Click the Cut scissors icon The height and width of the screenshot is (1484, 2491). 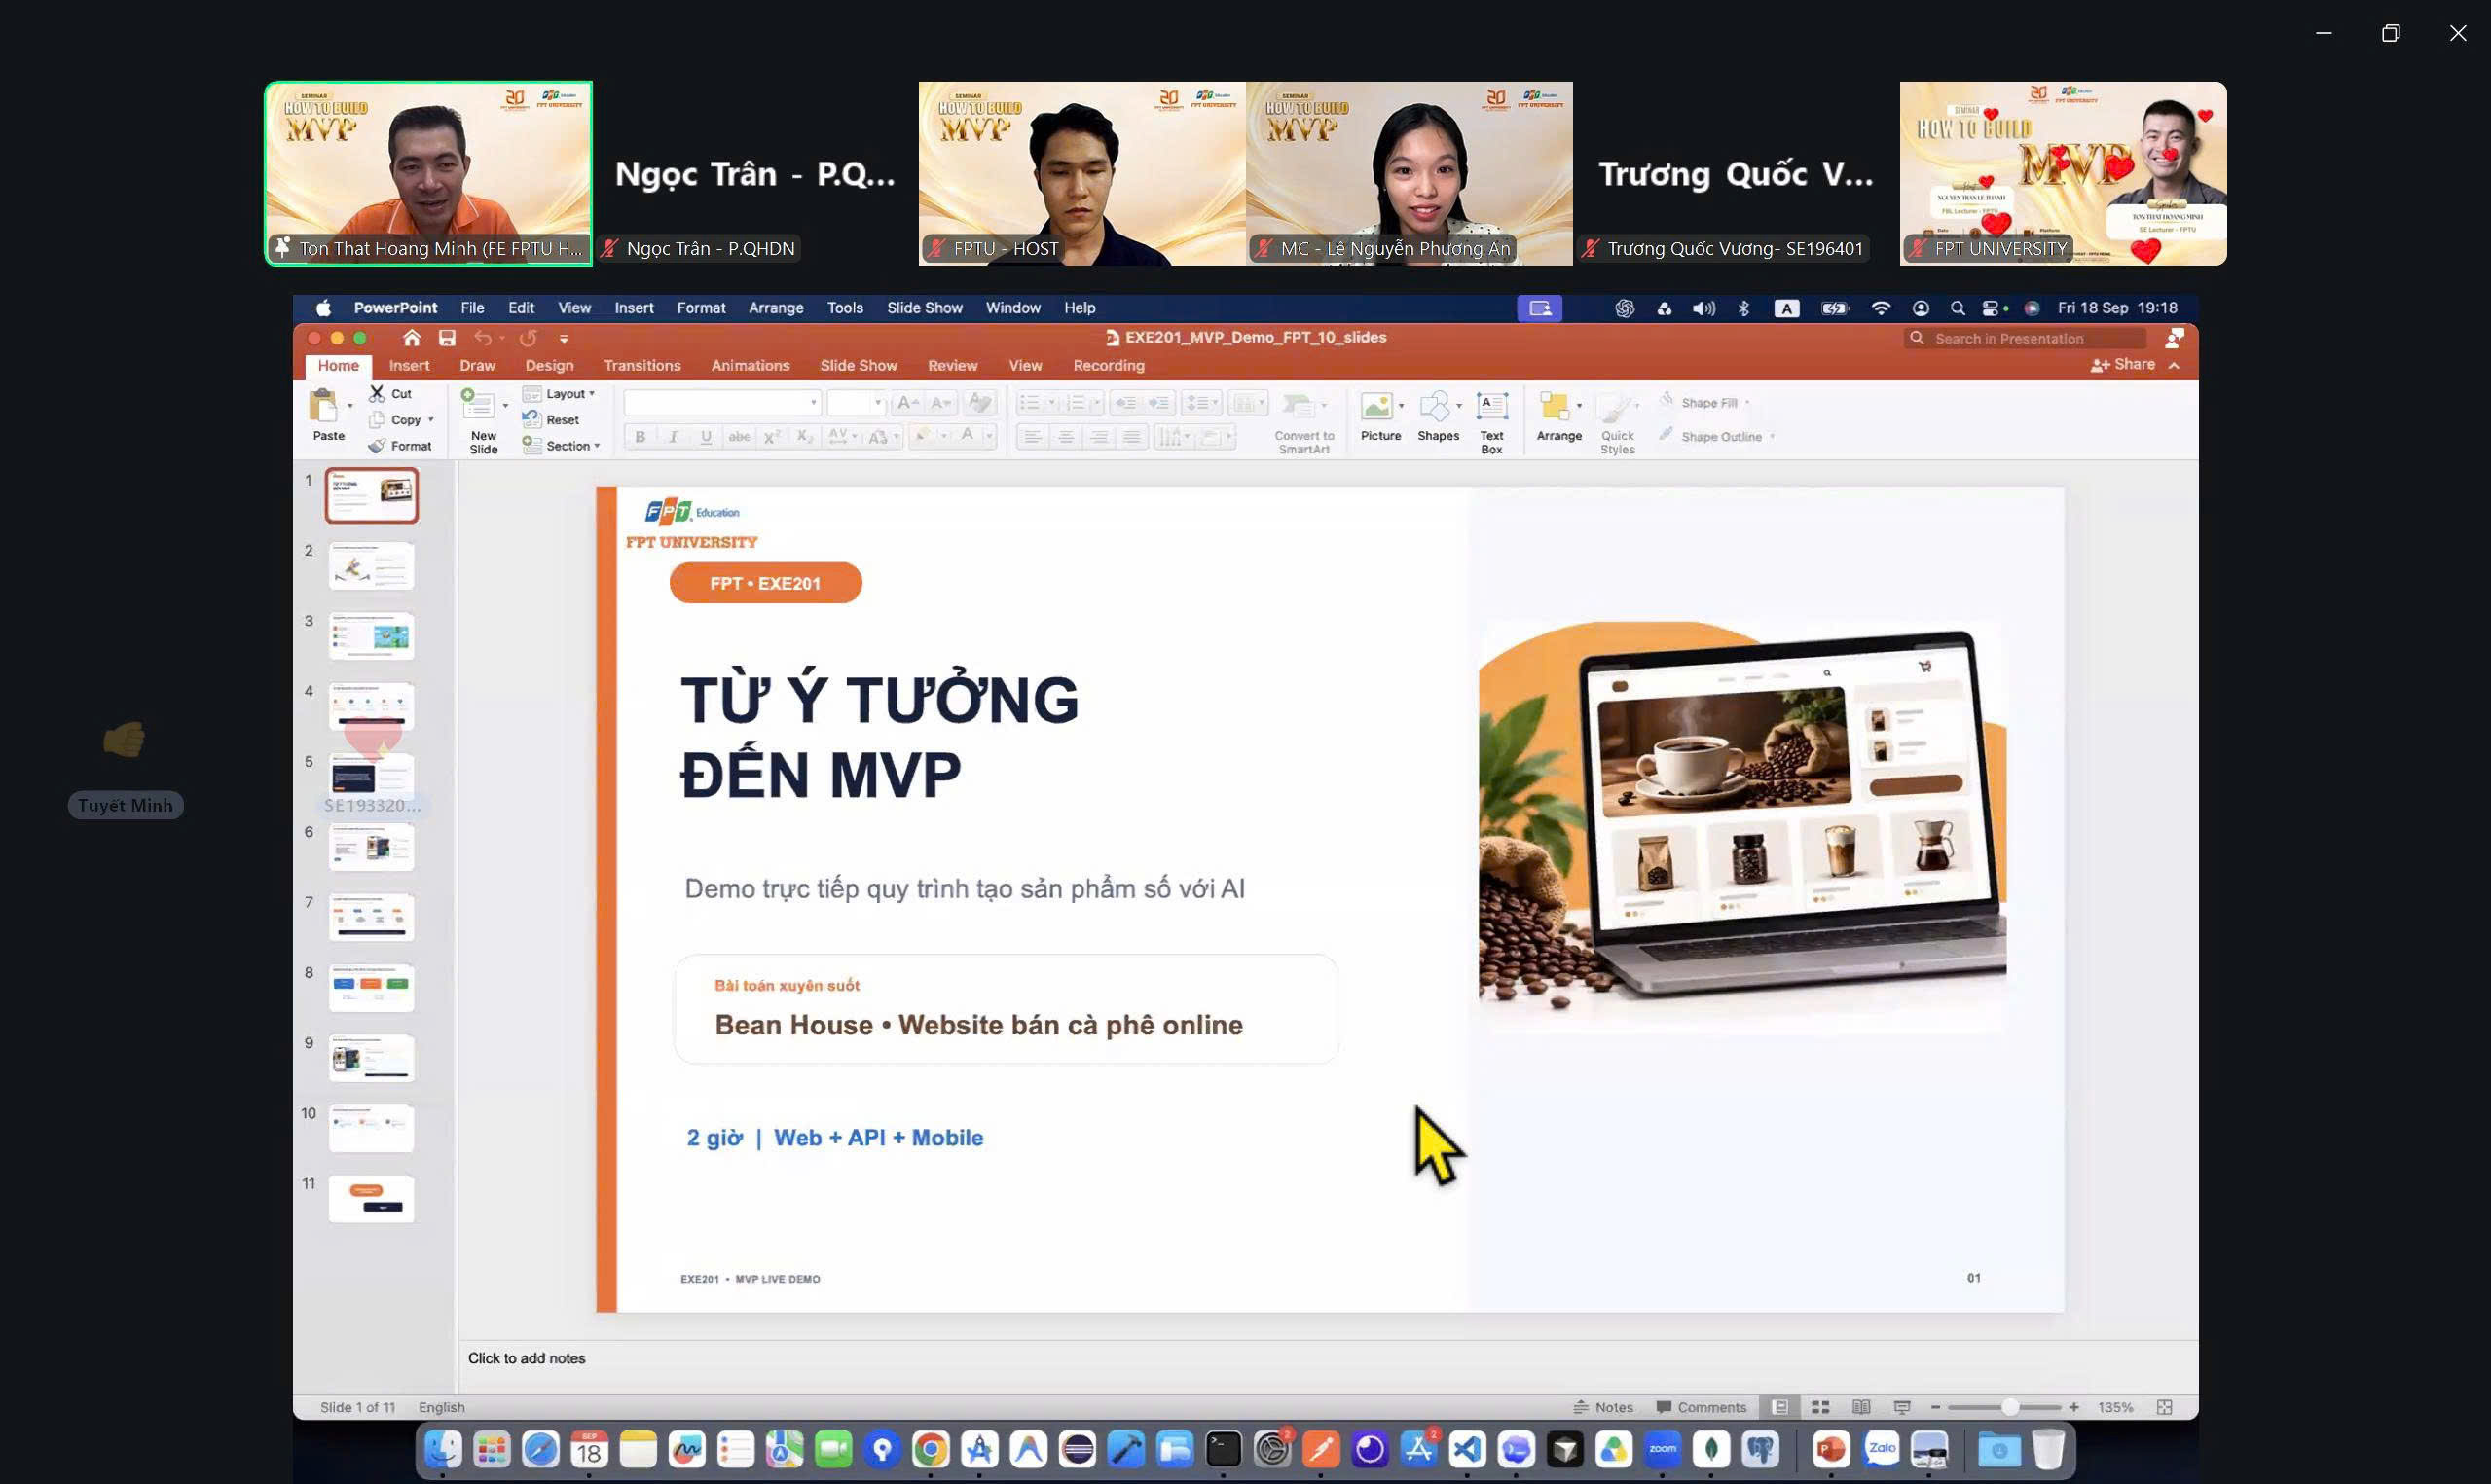click(377, 393)
